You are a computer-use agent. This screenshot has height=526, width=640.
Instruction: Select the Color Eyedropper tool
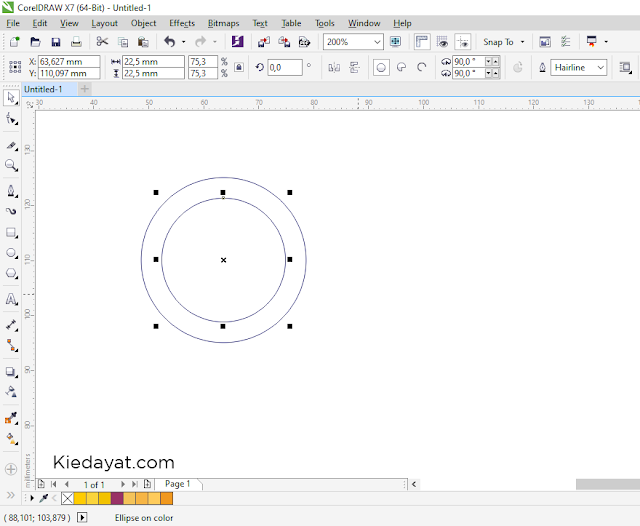pyautogui.click(x=11, y=418)
